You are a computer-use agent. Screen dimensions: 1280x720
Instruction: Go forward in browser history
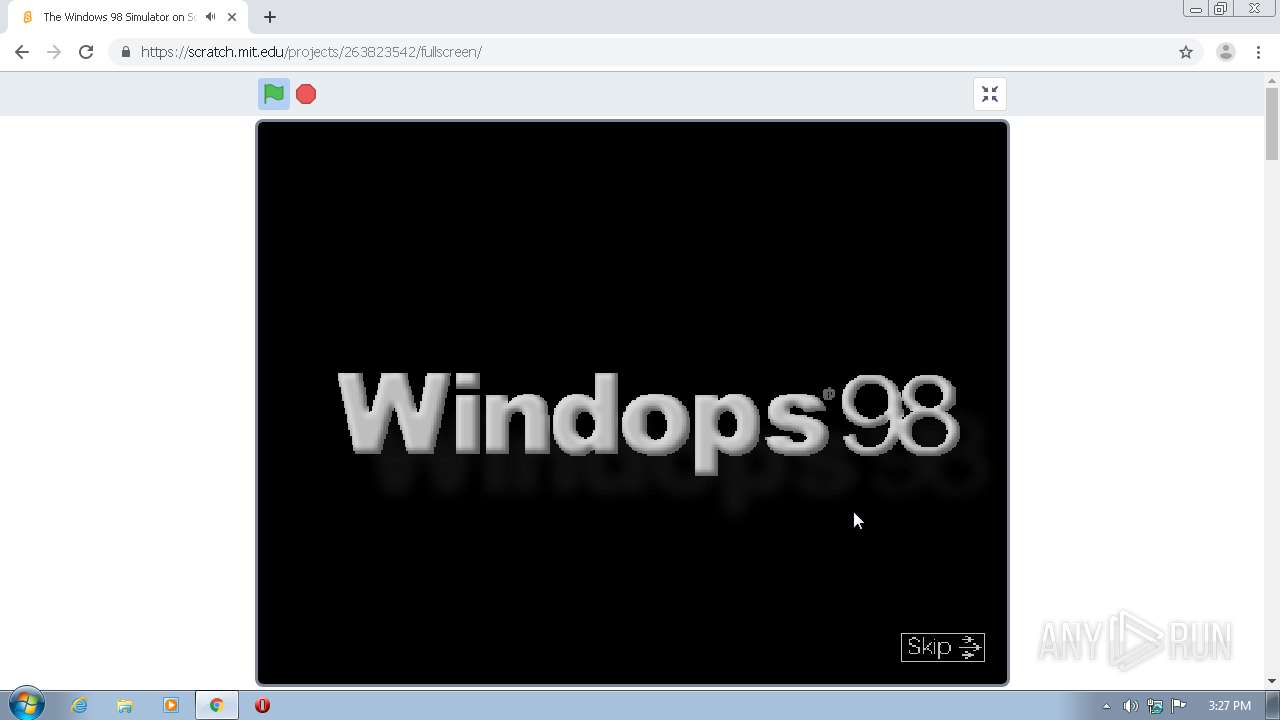tap(54, 52)
